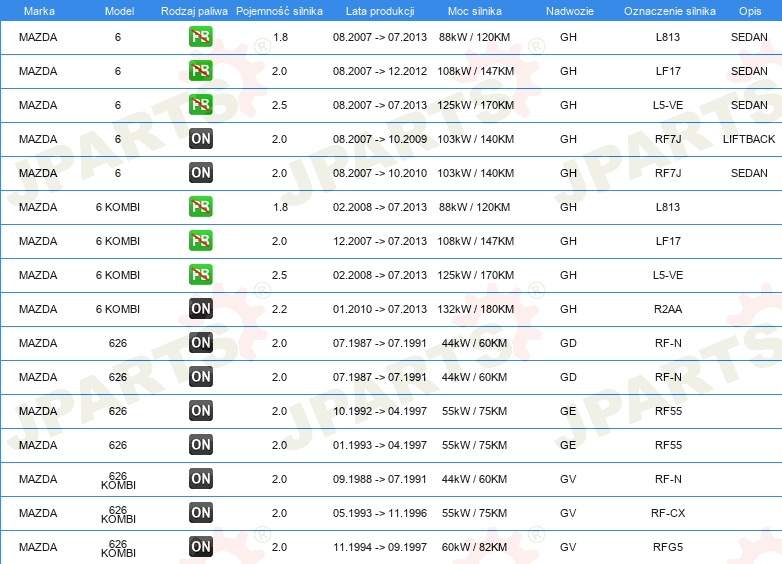This screenshot has height=564, width=782.
Task: Select engine code RF-CX
Action: (x=668, y=513)
